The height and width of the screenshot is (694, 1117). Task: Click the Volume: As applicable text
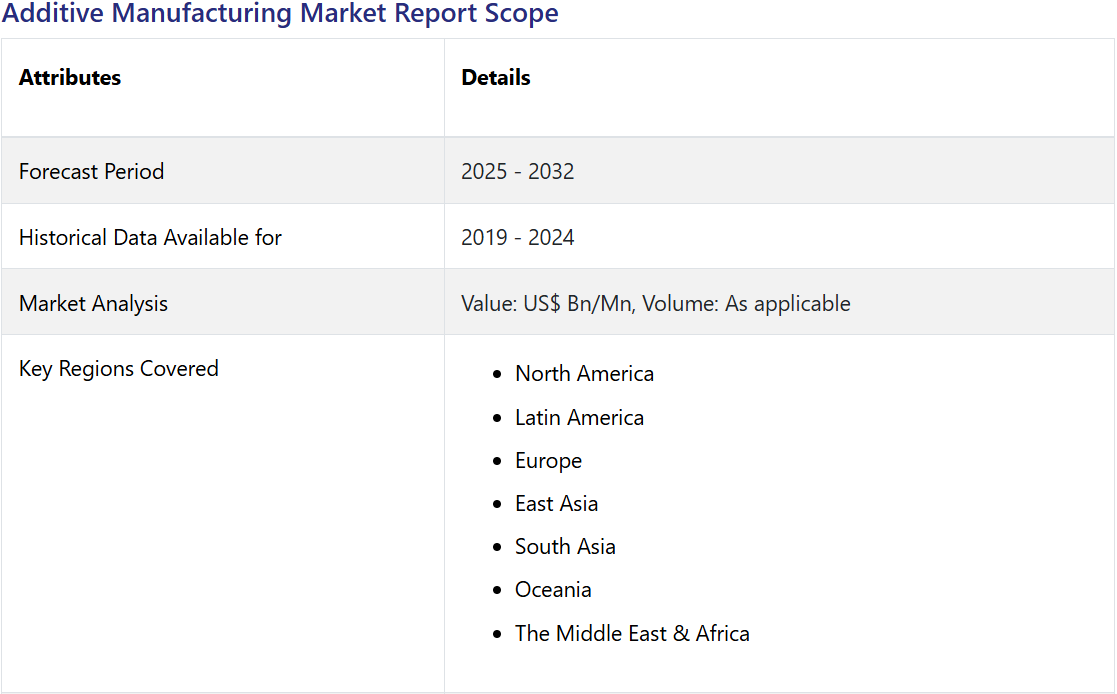point(746,303)
